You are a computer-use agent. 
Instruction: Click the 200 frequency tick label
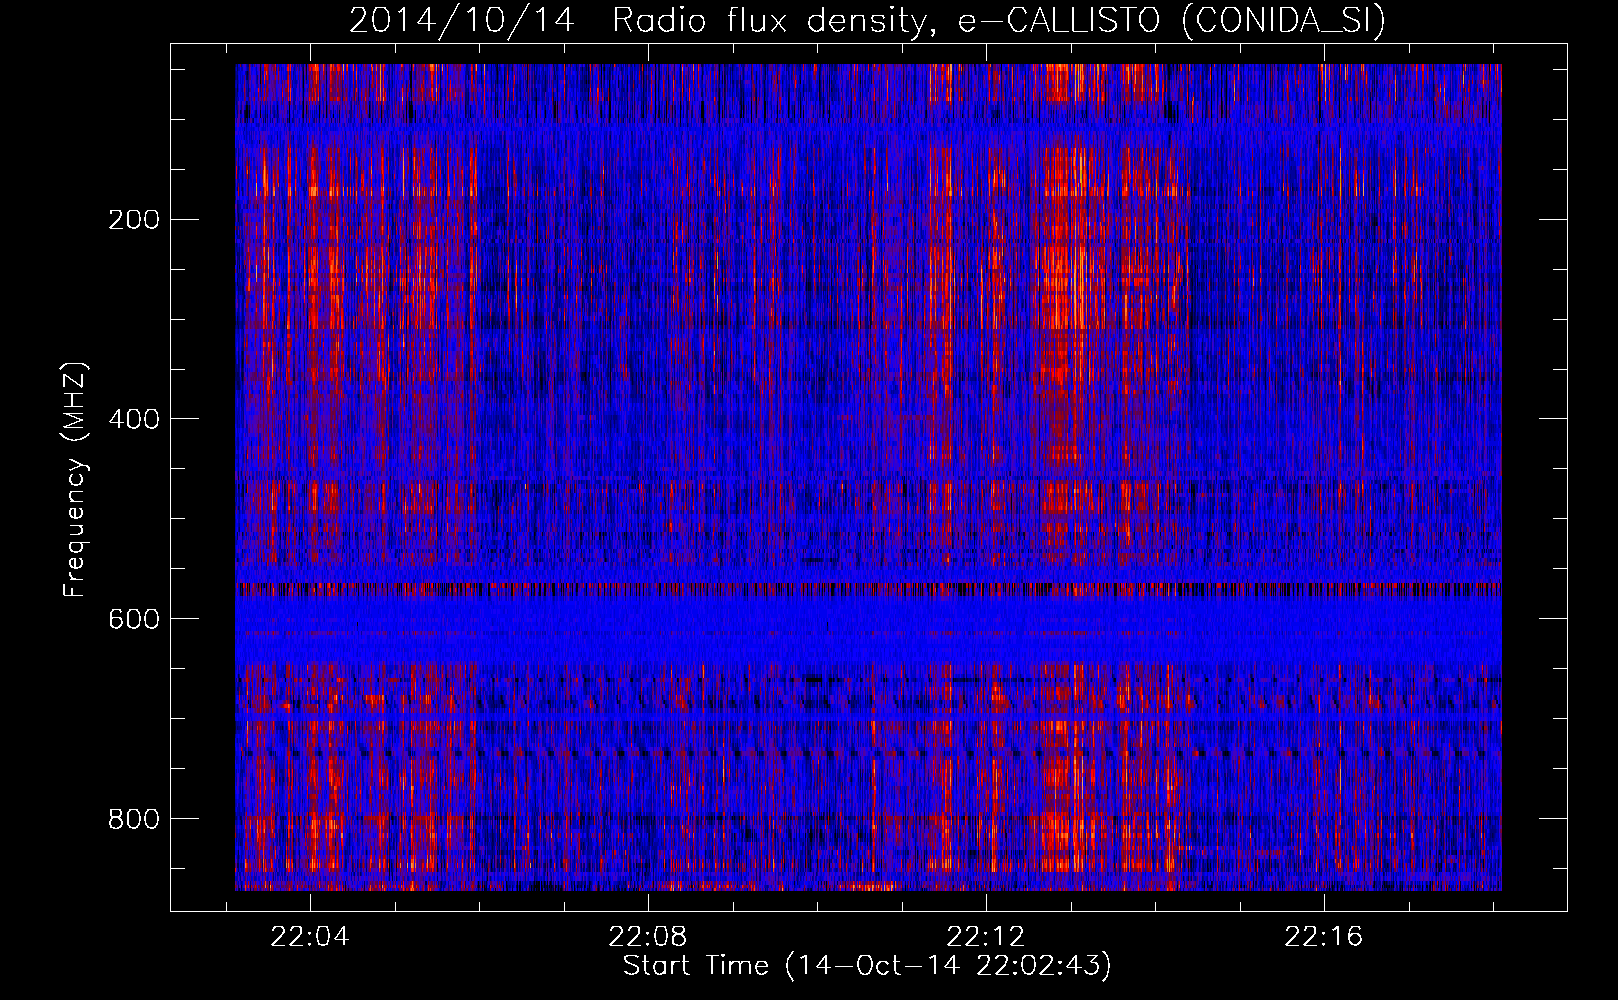[x=134, y=219]
